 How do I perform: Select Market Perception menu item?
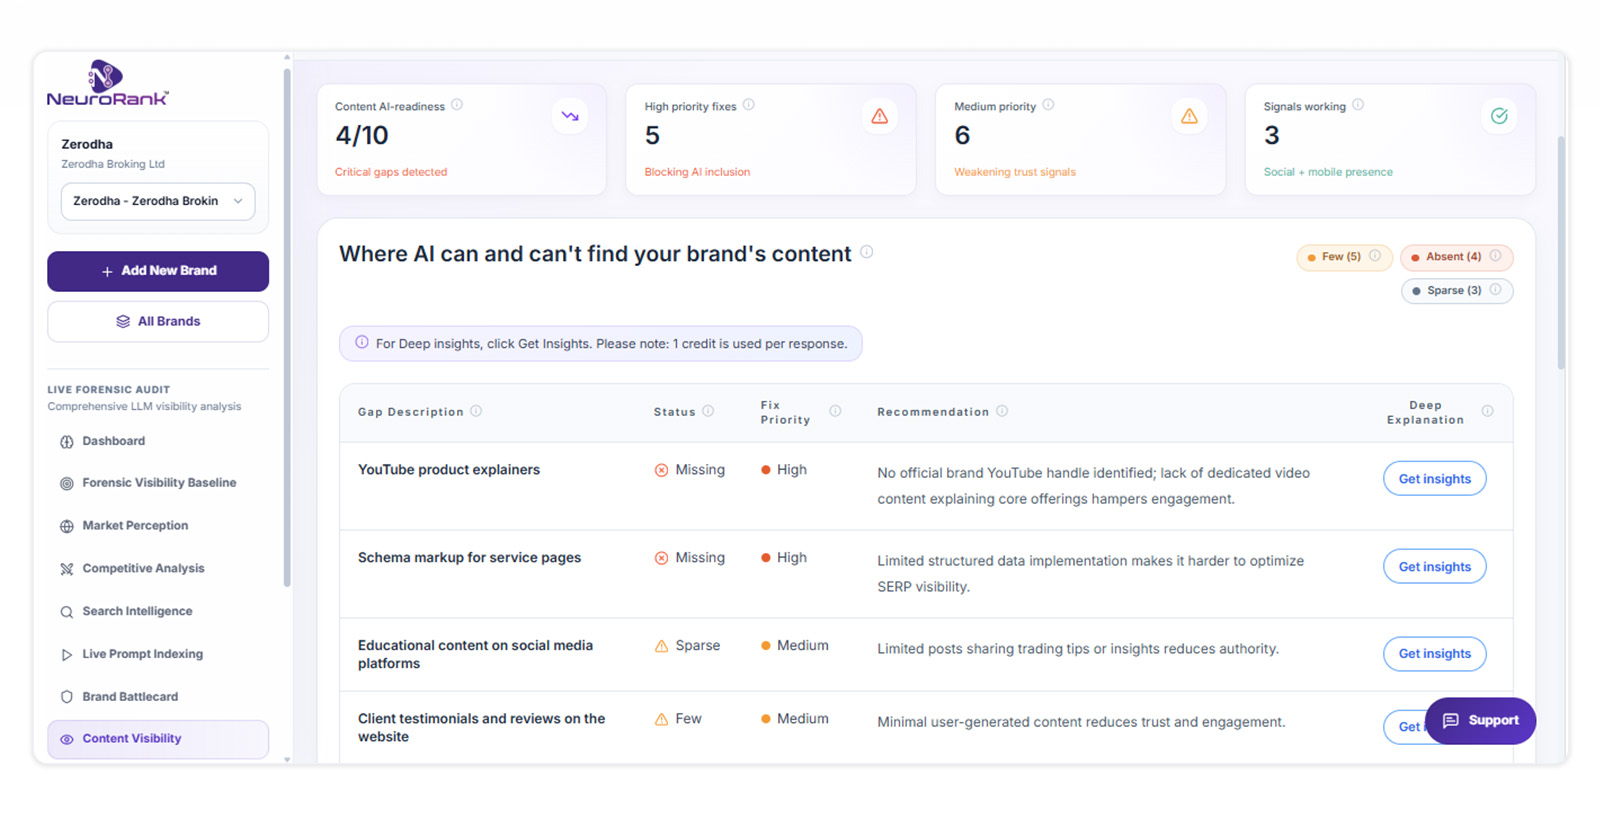(135, 526)
